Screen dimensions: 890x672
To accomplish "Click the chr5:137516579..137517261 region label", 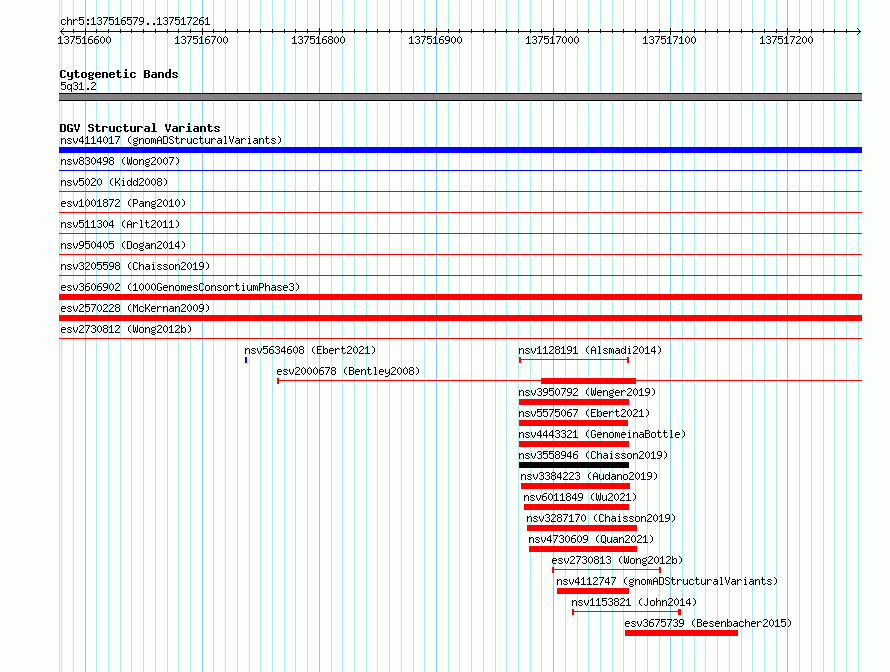I will tap(135, 21).
